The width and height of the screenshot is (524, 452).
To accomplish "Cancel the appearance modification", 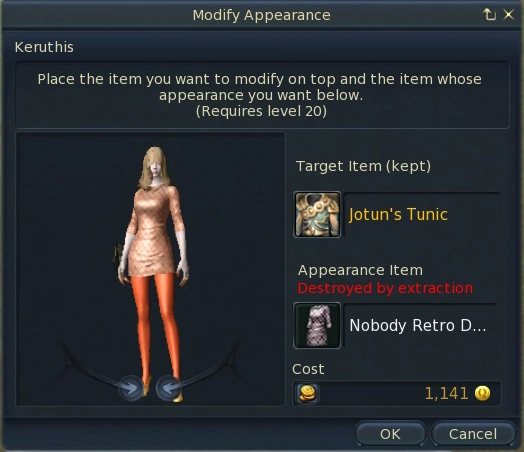I will point(473,434).
